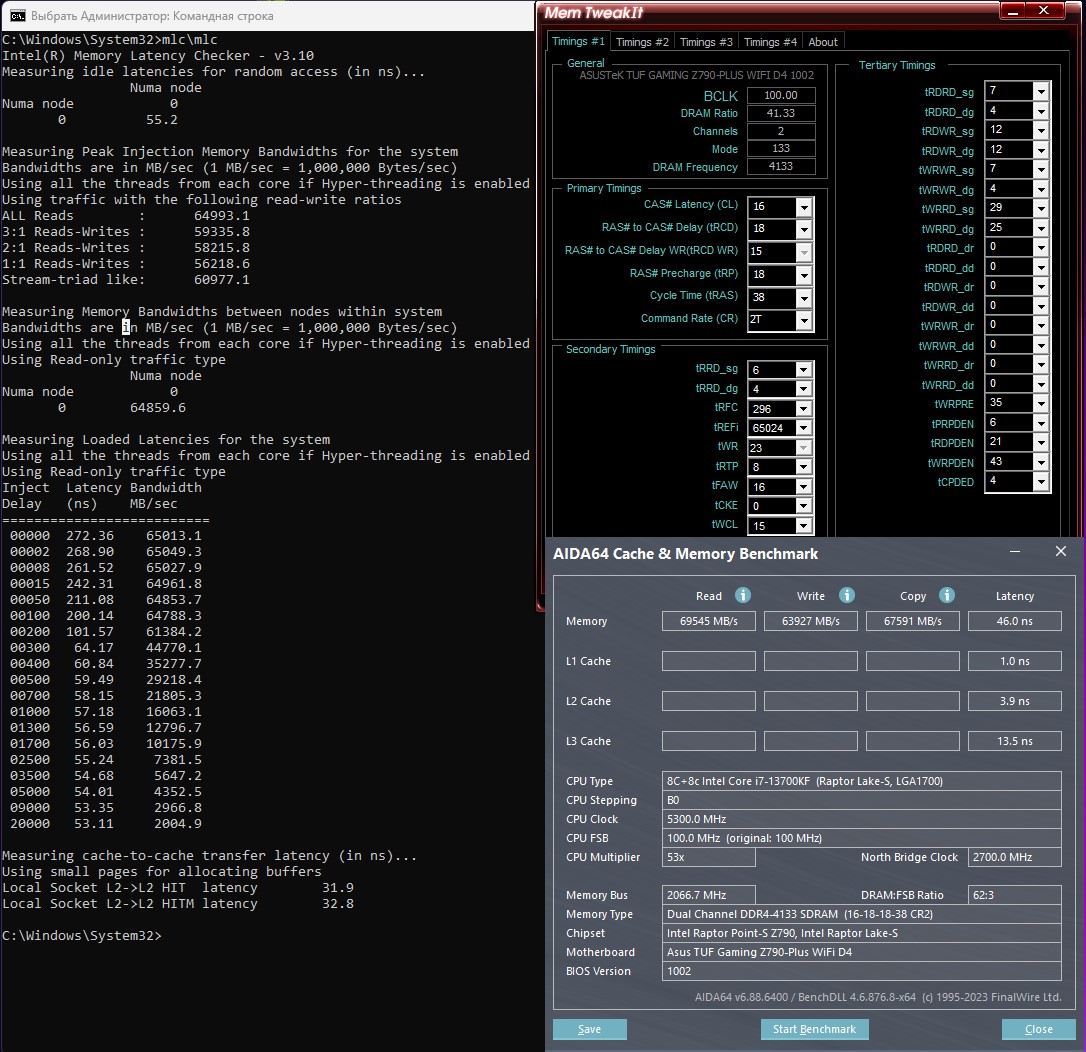Screen dimensions: 1086x1052
Task: Open tRFC dropdown
Action: tap(803, 409)
